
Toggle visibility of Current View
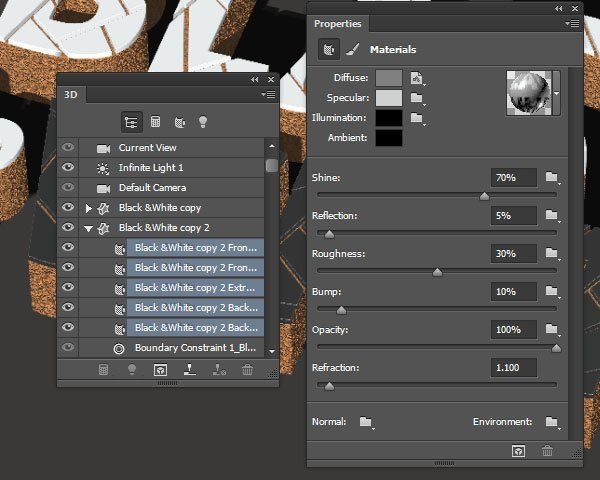click(x=68, y=147)
